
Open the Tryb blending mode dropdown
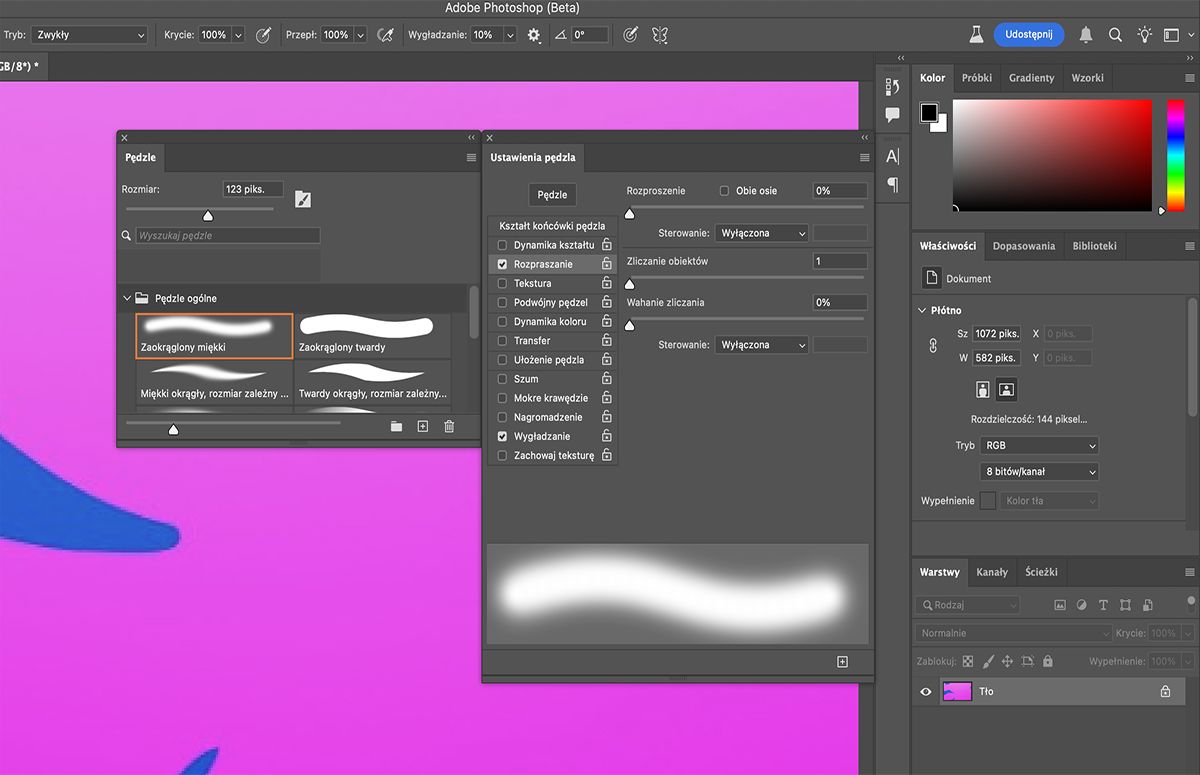[x=89, y=35]
